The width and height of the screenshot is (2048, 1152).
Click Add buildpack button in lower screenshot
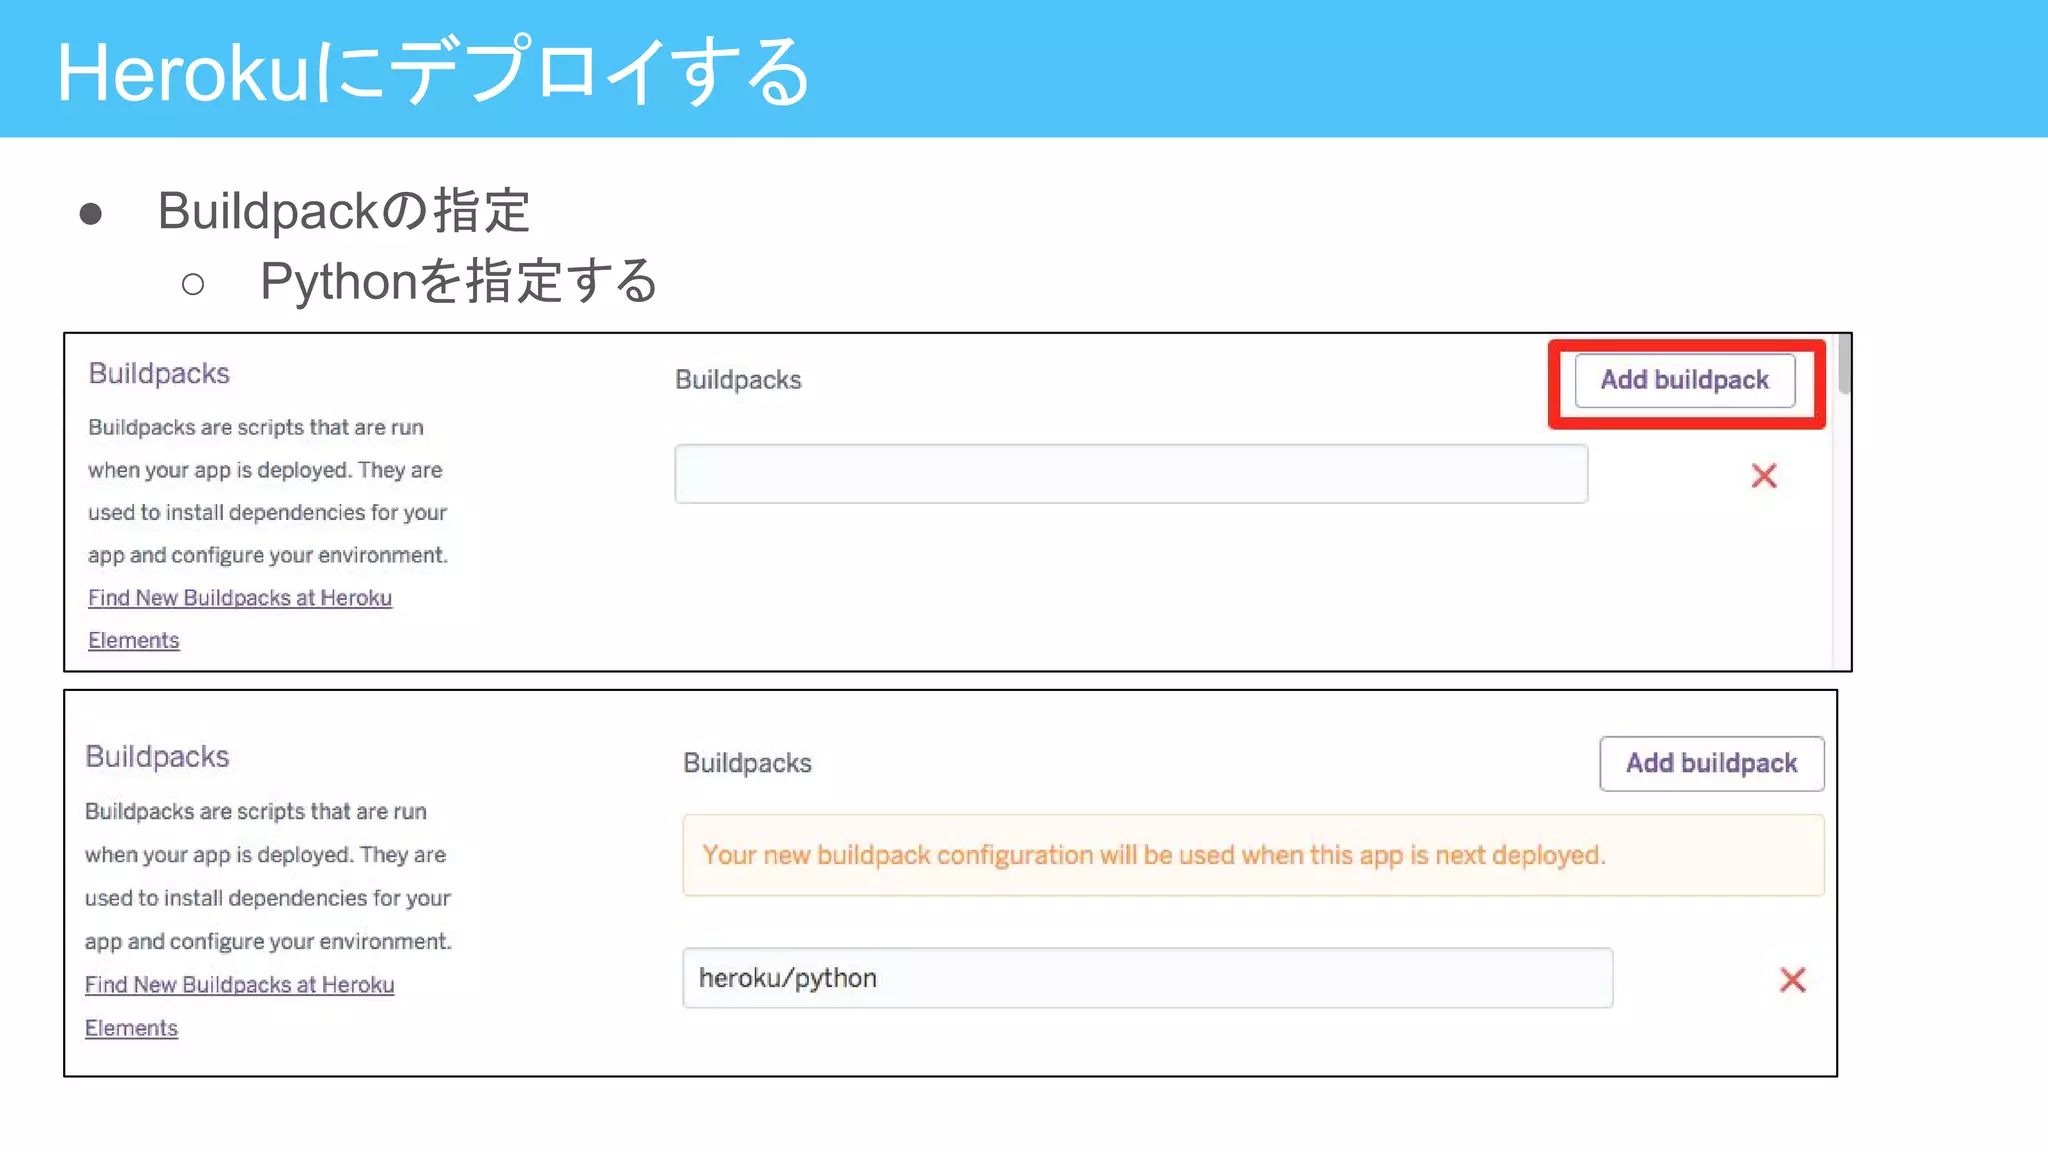click(x=1712, y=763)
